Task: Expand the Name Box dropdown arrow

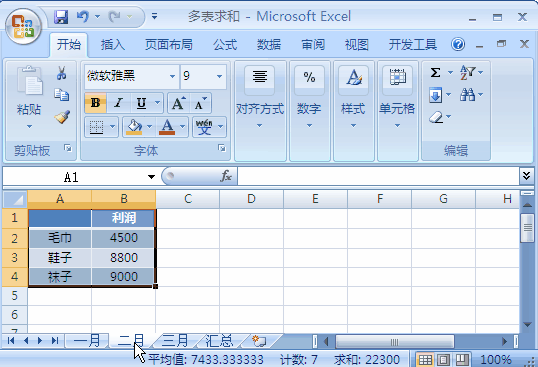Action: [151, 177]
